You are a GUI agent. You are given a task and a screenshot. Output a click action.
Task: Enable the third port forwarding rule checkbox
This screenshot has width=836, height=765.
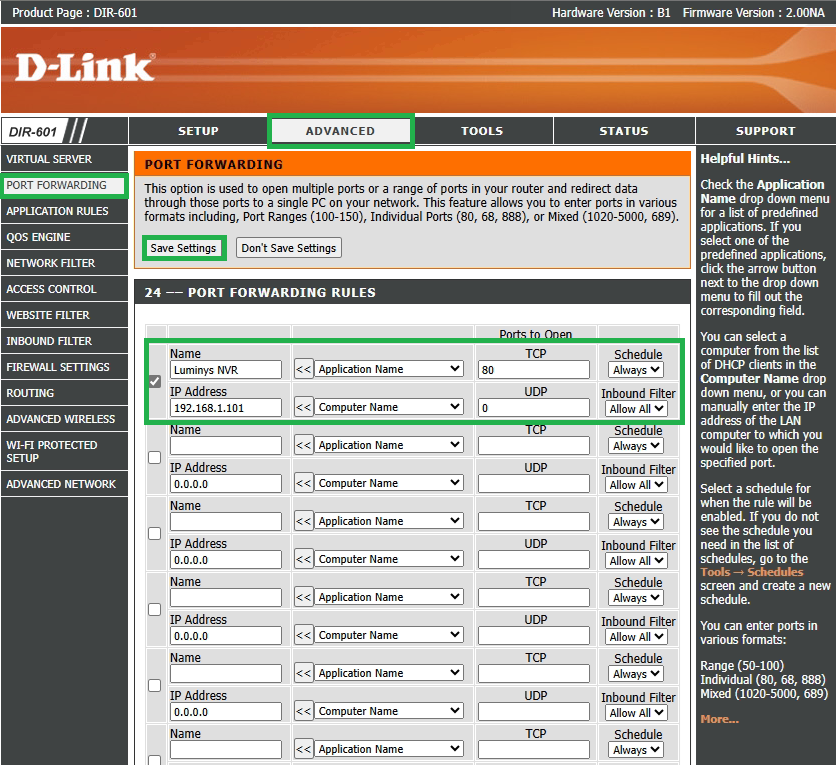(154, 533)
